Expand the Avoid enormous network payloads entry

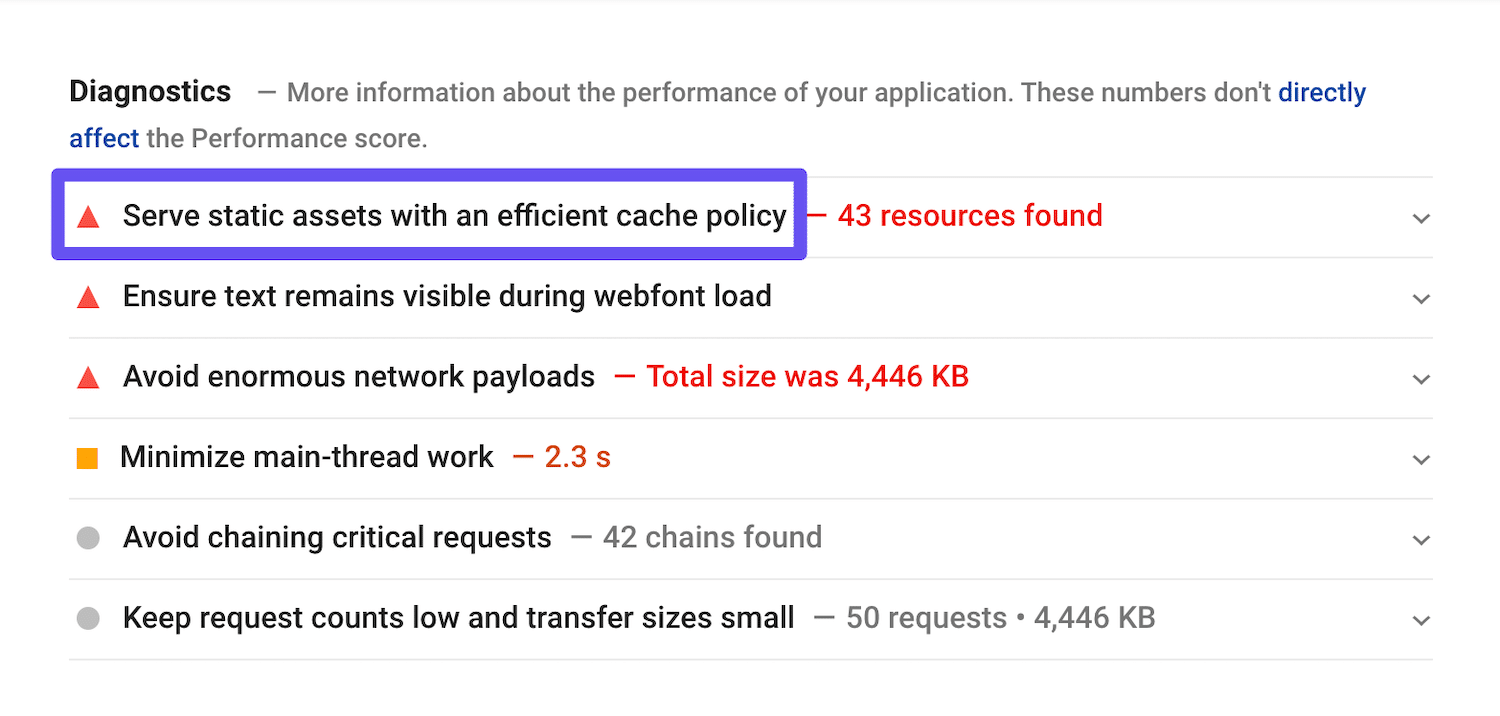[x=1421, y=379]
